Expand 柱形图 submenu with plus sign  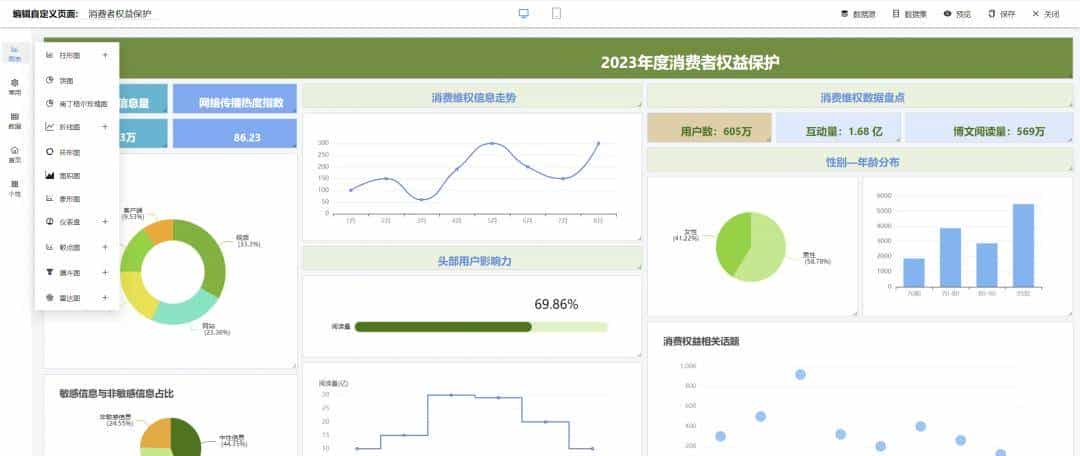tap(105, 55)
